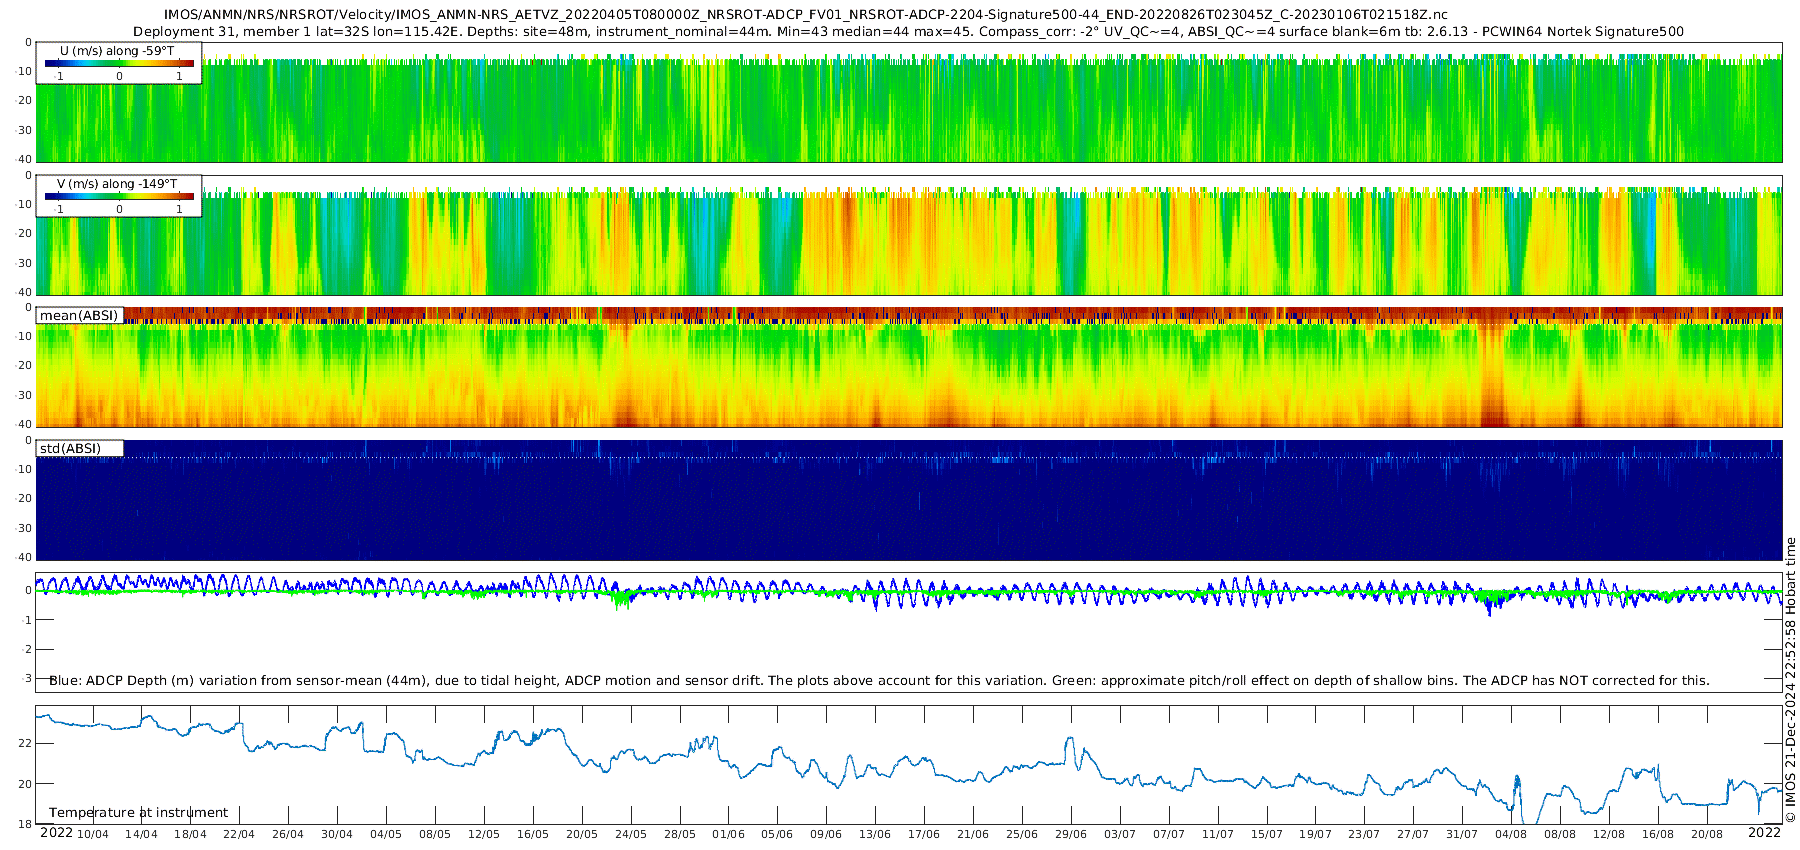Click the 2022 year label at bottom right
This screenshot has height=850, width=1800.
click(1764, 833)
